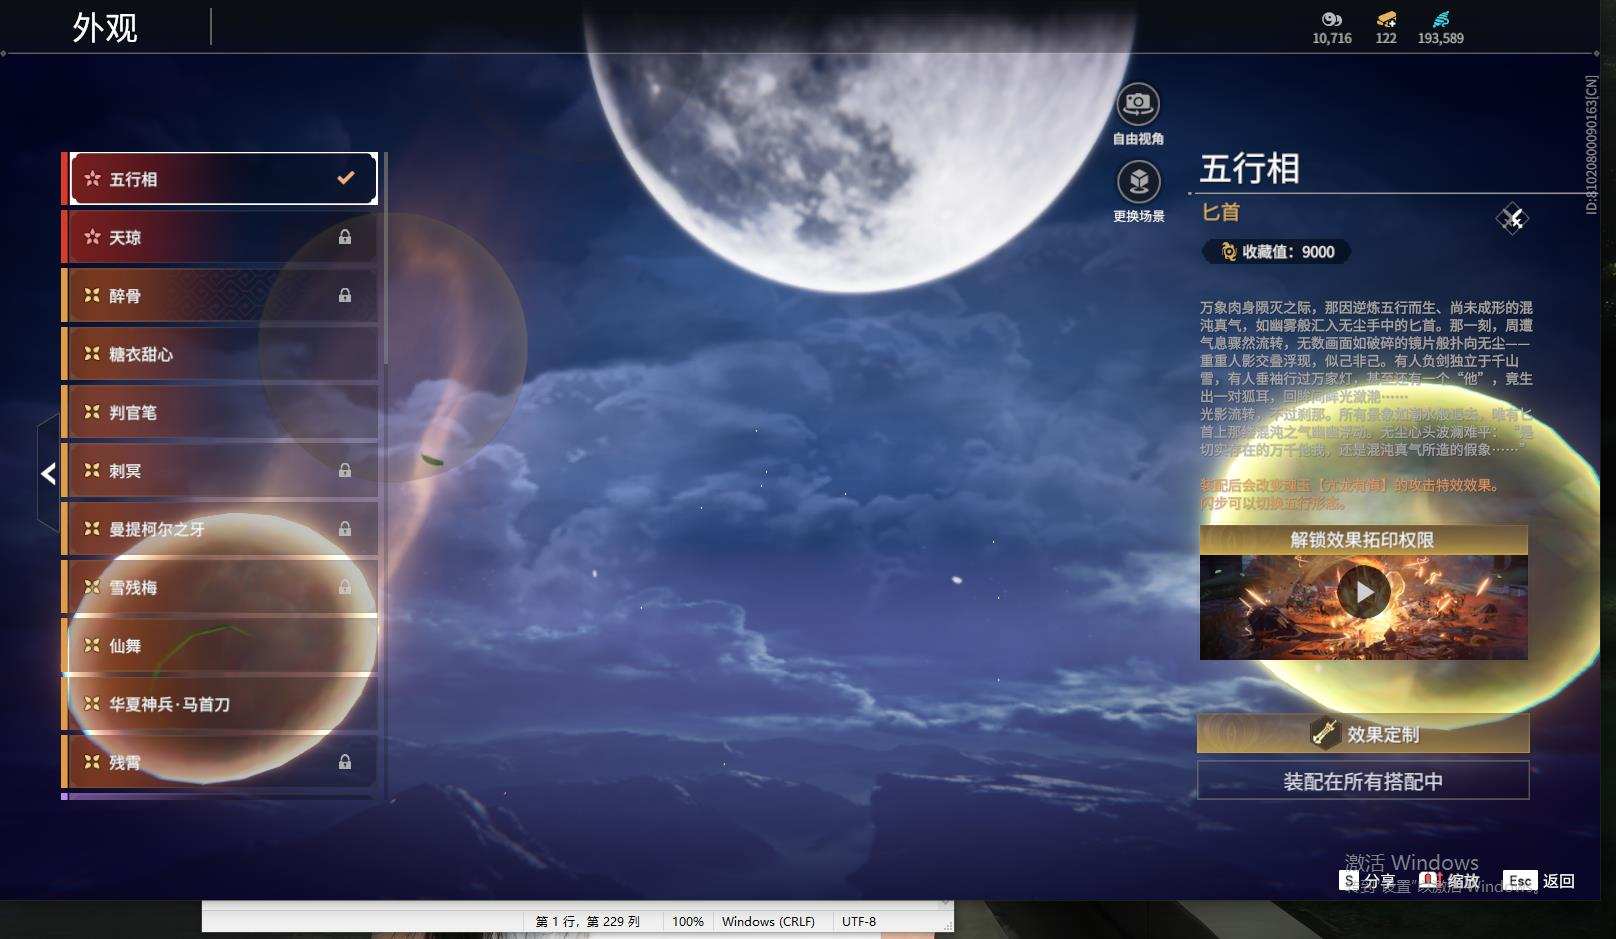Select the 醉骨 skin entry
The width and height of the screenshot is (1616, 939).
click(223, 295)
